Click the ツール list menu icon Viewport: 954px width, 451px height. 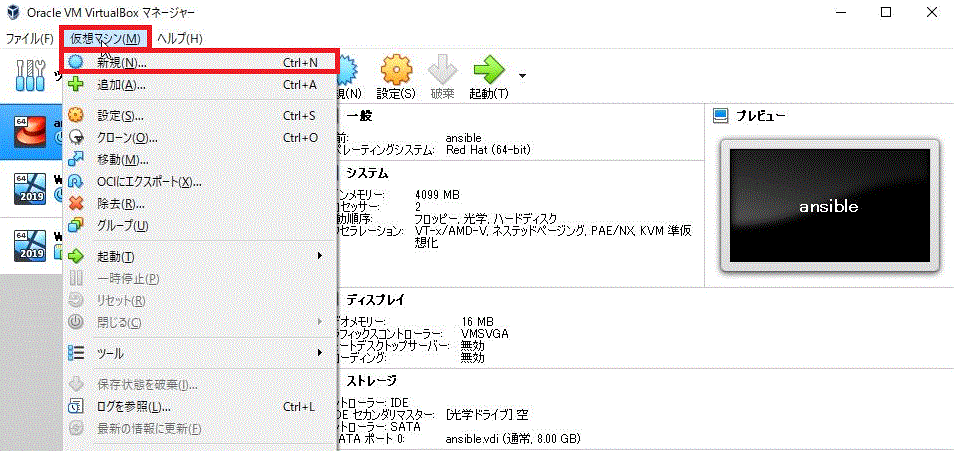point(75,352)
